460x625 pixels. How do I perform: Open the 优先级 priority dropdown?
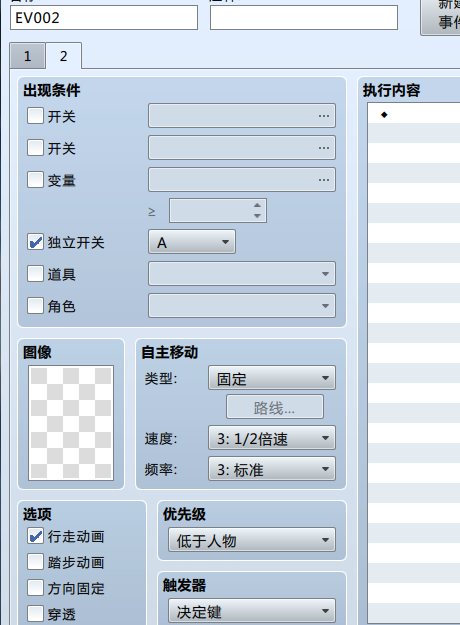point(252,540)
